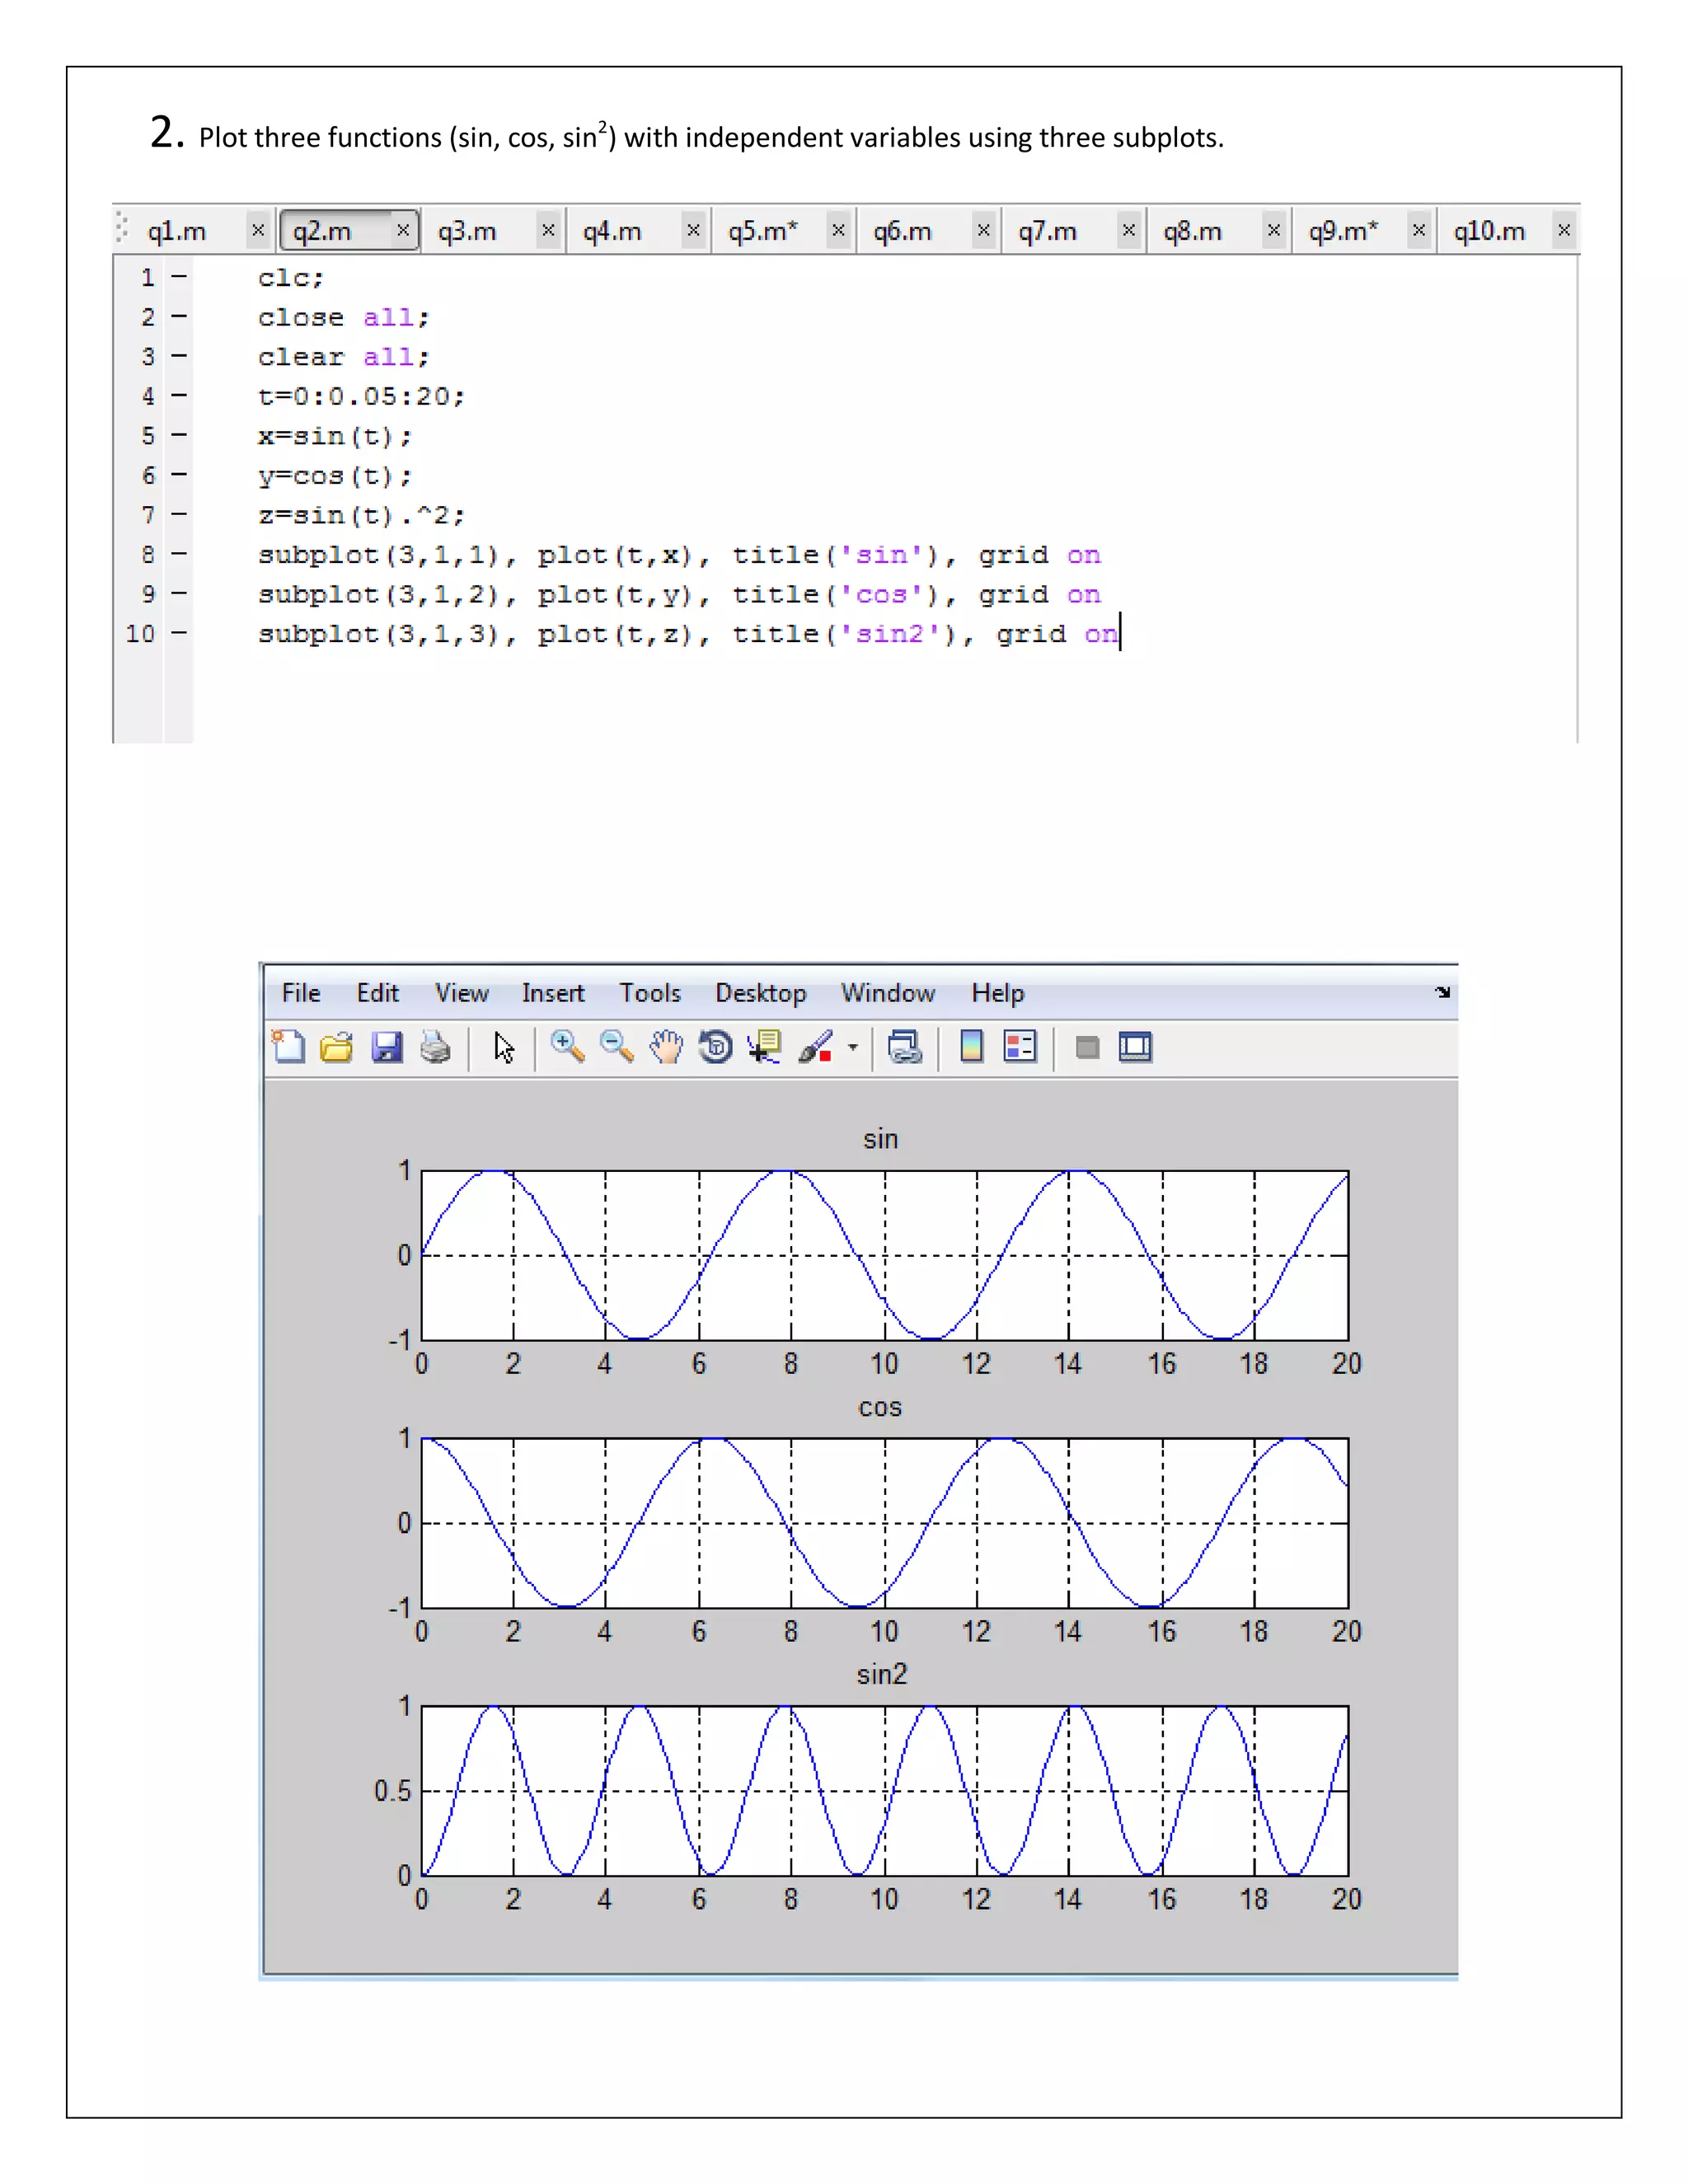Click code line 'clc;'
1688x2184 pixels.
[x=291, y=278]
